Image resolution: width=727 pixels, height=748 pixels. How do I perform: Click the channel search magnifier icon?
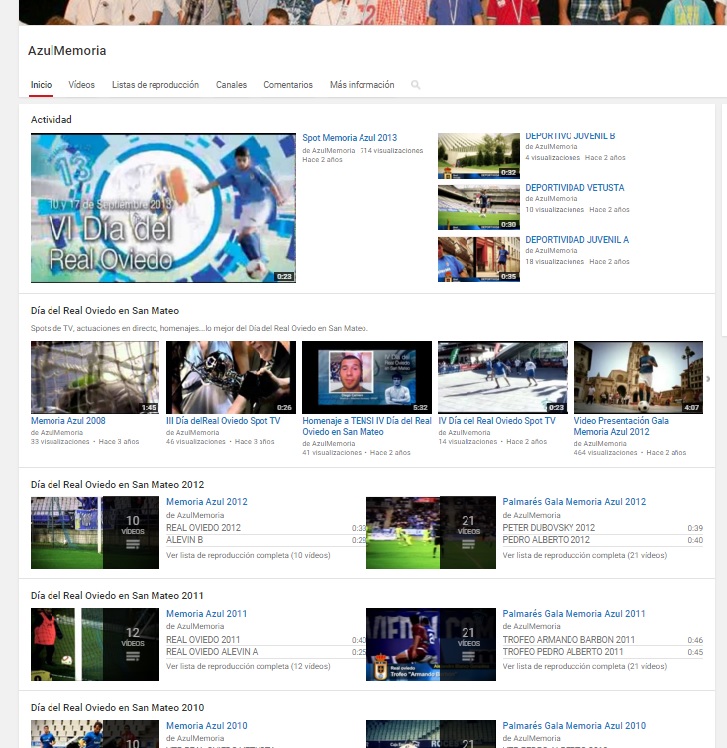415,85
